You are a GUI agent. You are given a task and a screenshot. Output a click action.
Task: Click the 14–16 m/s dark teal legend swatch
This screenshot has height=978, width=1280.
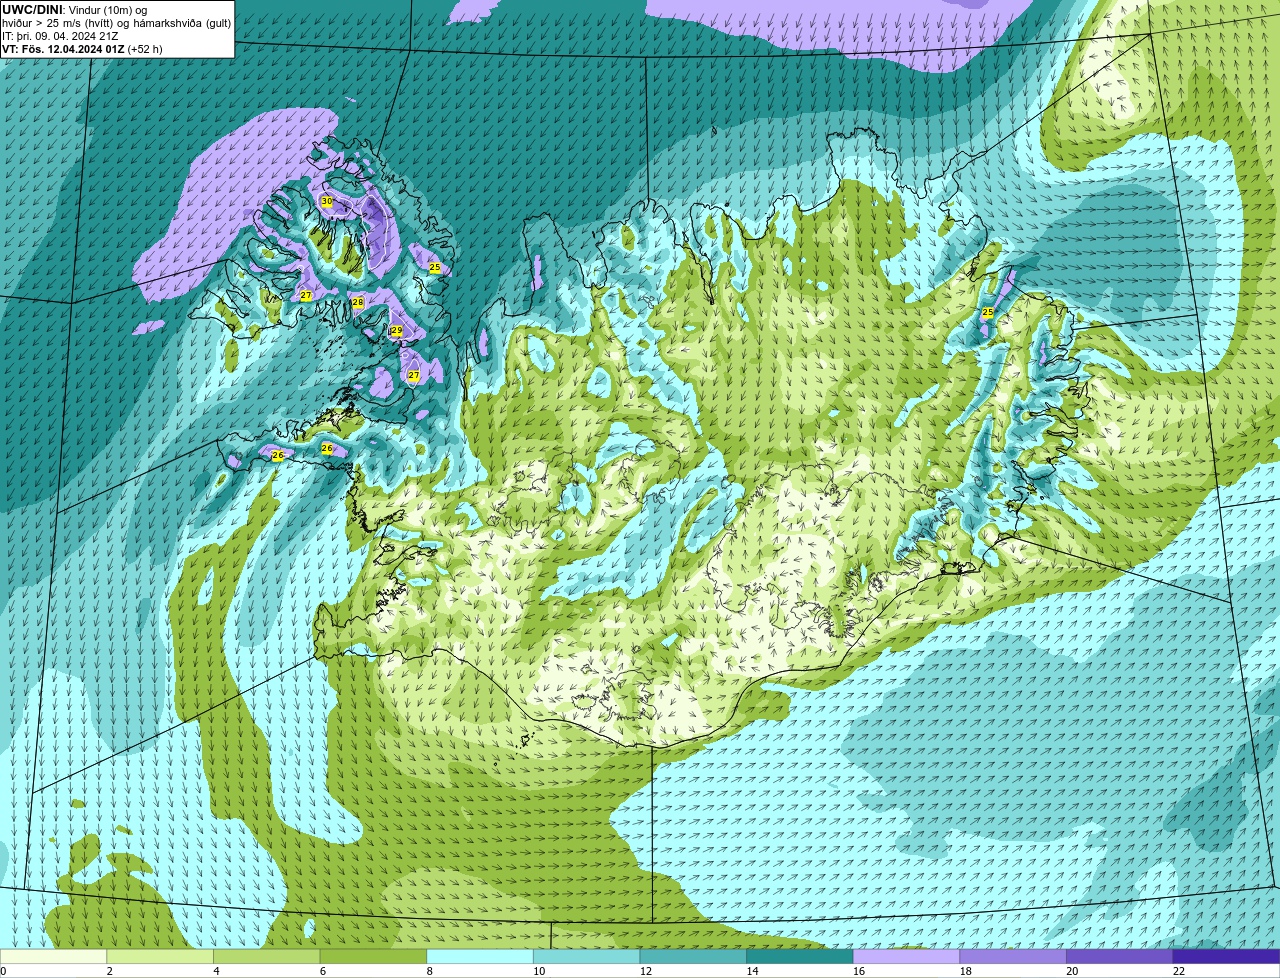(800, 956)
